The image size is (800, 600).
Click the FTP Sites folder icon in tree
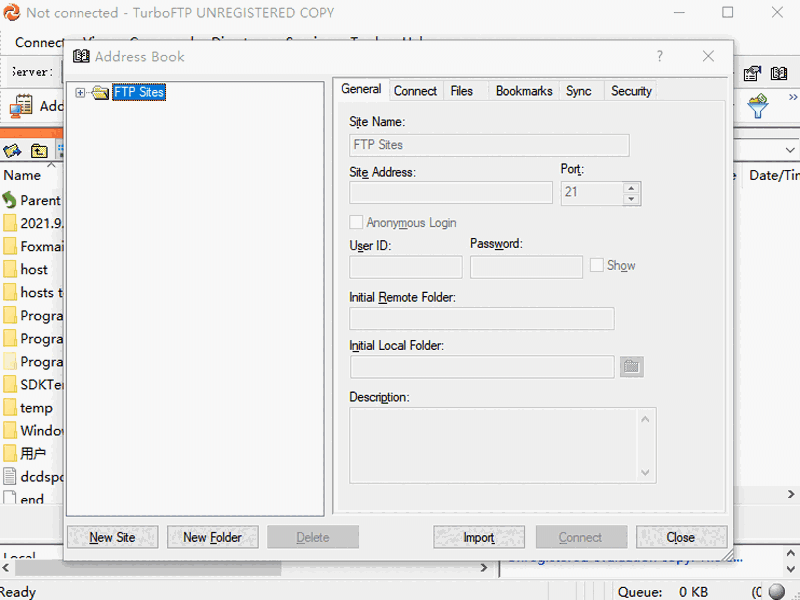pyautogui.click(x=101, y=92)
